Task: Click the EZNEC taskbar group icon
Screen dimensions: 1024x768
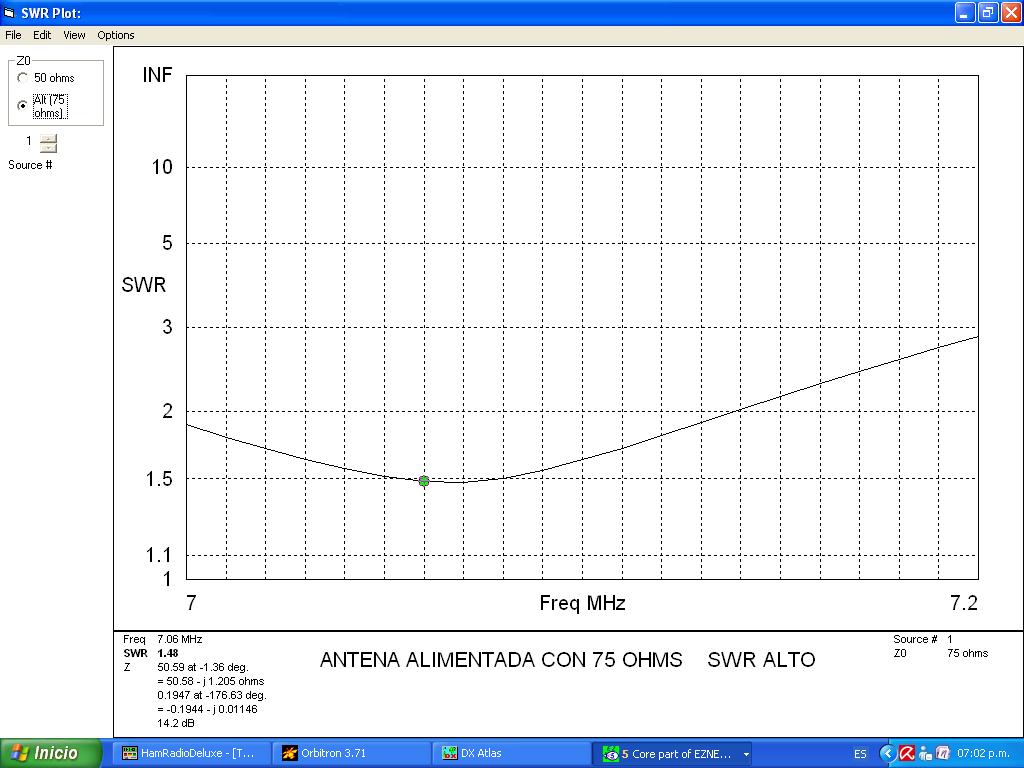Action: 610,754
